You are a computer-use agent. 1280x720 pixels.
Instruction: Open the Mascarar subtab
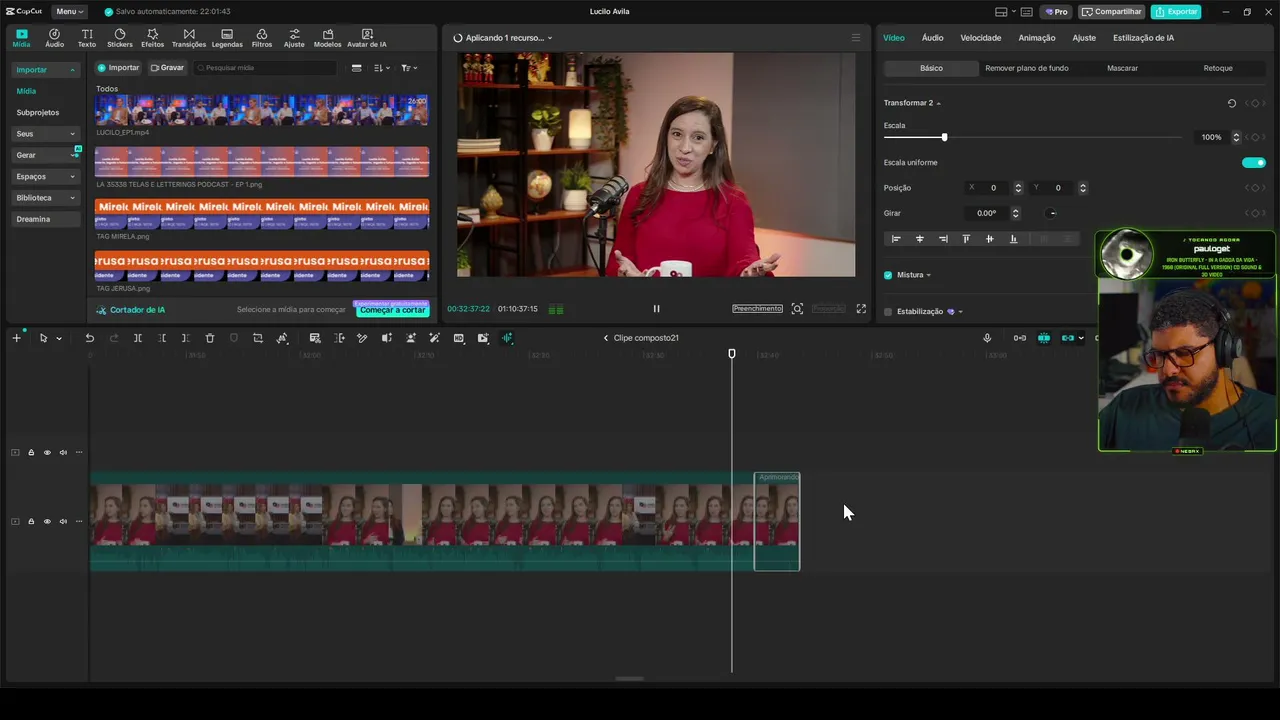(x=1122, y=68)
